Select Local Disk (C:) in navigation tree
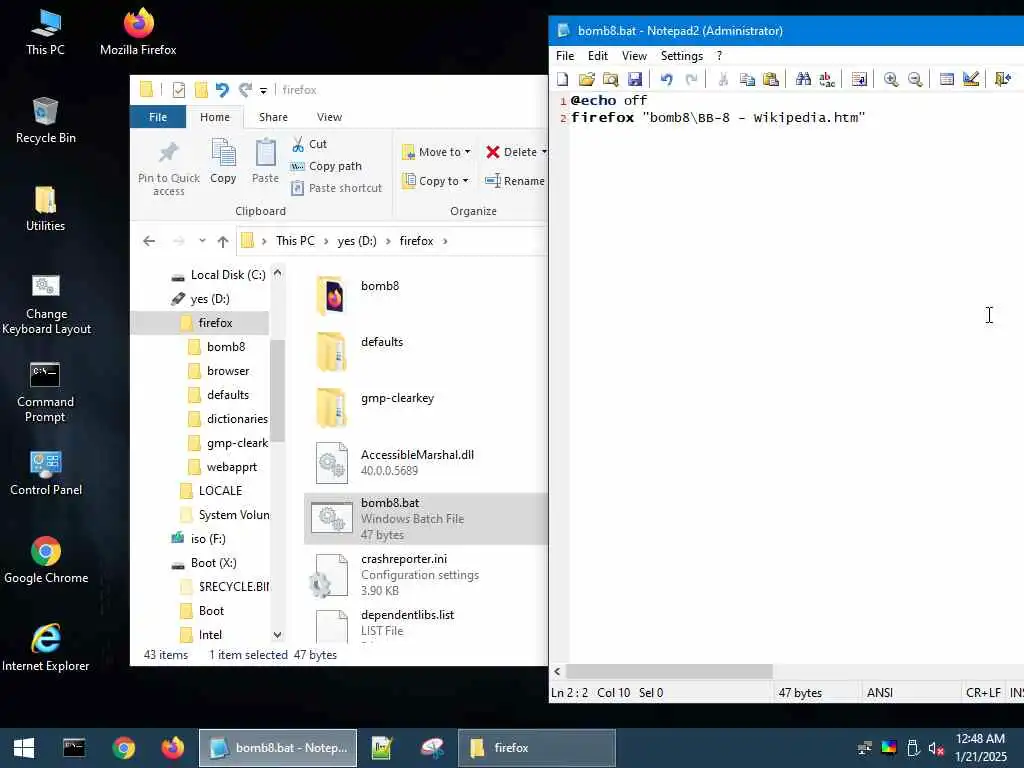1024x768 pixels. [218, 275]
